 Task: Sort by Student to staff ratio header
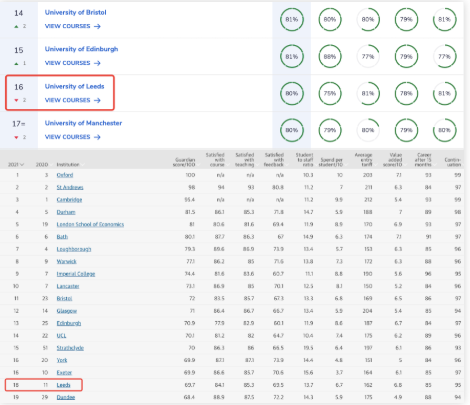pyautogui.click(x=304, y=160)
